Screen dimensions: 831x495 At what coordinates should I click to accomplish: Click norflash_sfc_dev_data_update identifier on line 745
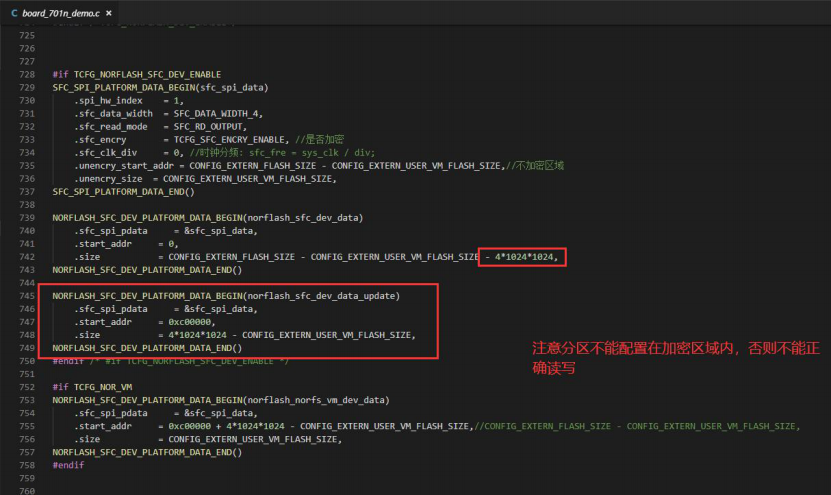tap(321, 296)
